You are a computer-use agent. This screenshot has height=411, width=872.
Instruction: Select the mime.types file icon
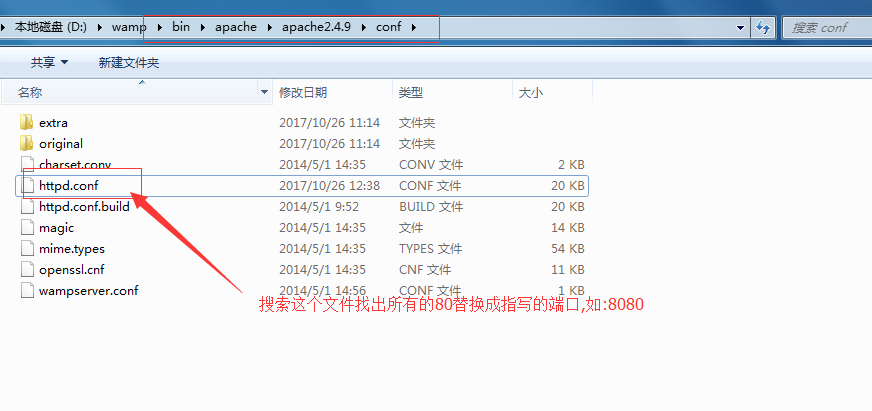[27, 249]
